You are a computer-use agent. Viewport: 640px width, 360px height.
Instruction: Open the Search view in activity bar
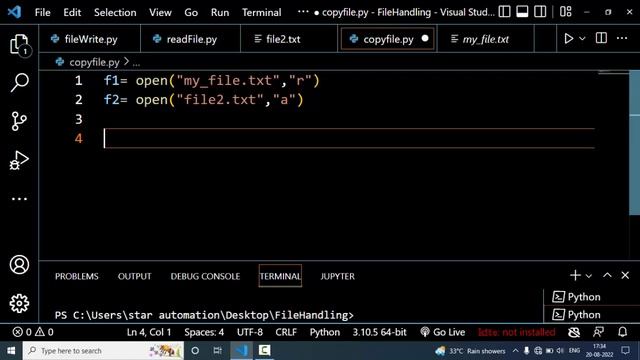19,82
